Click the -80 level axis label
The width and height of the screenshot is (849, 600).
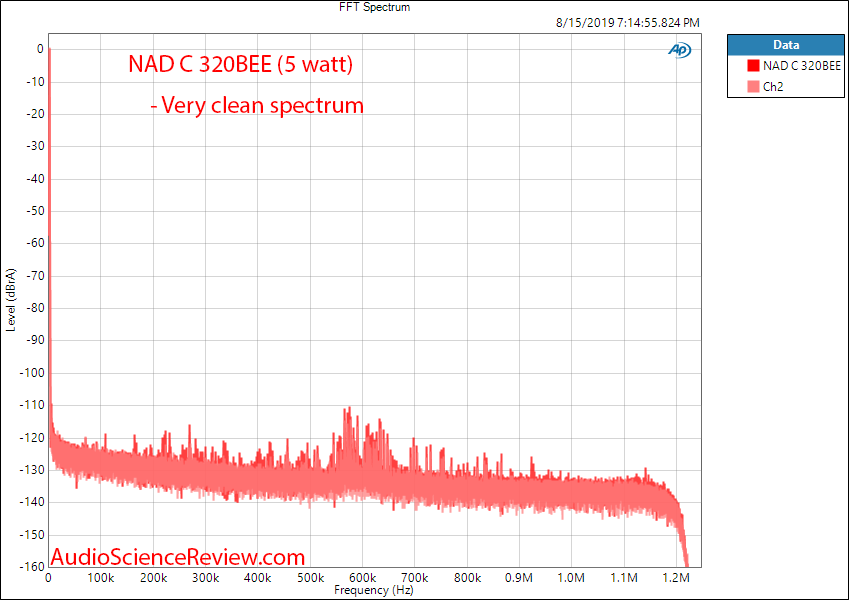[x=35, y=308]
